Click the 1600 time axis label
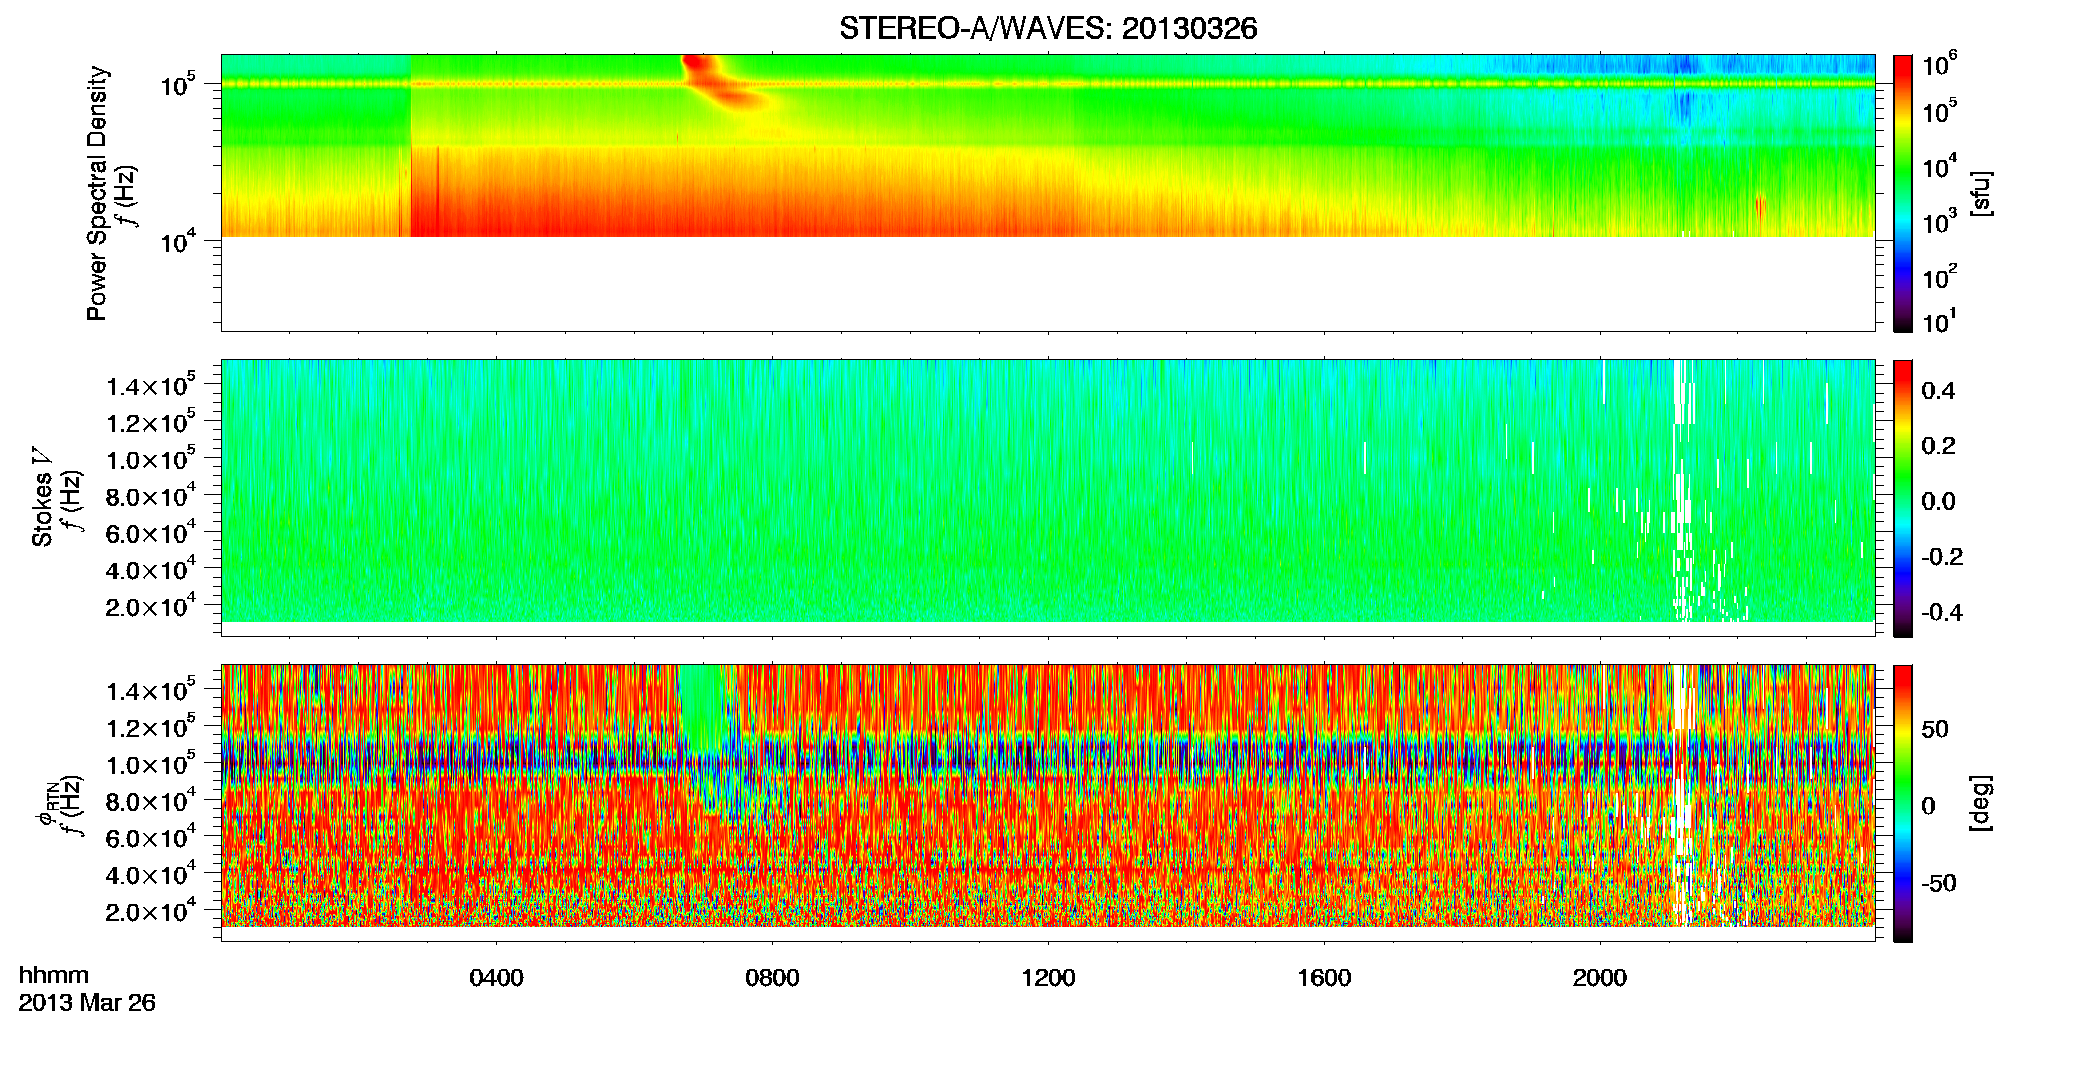The width and height of the screenshot is (2096, 1080). click(1324, 977)
